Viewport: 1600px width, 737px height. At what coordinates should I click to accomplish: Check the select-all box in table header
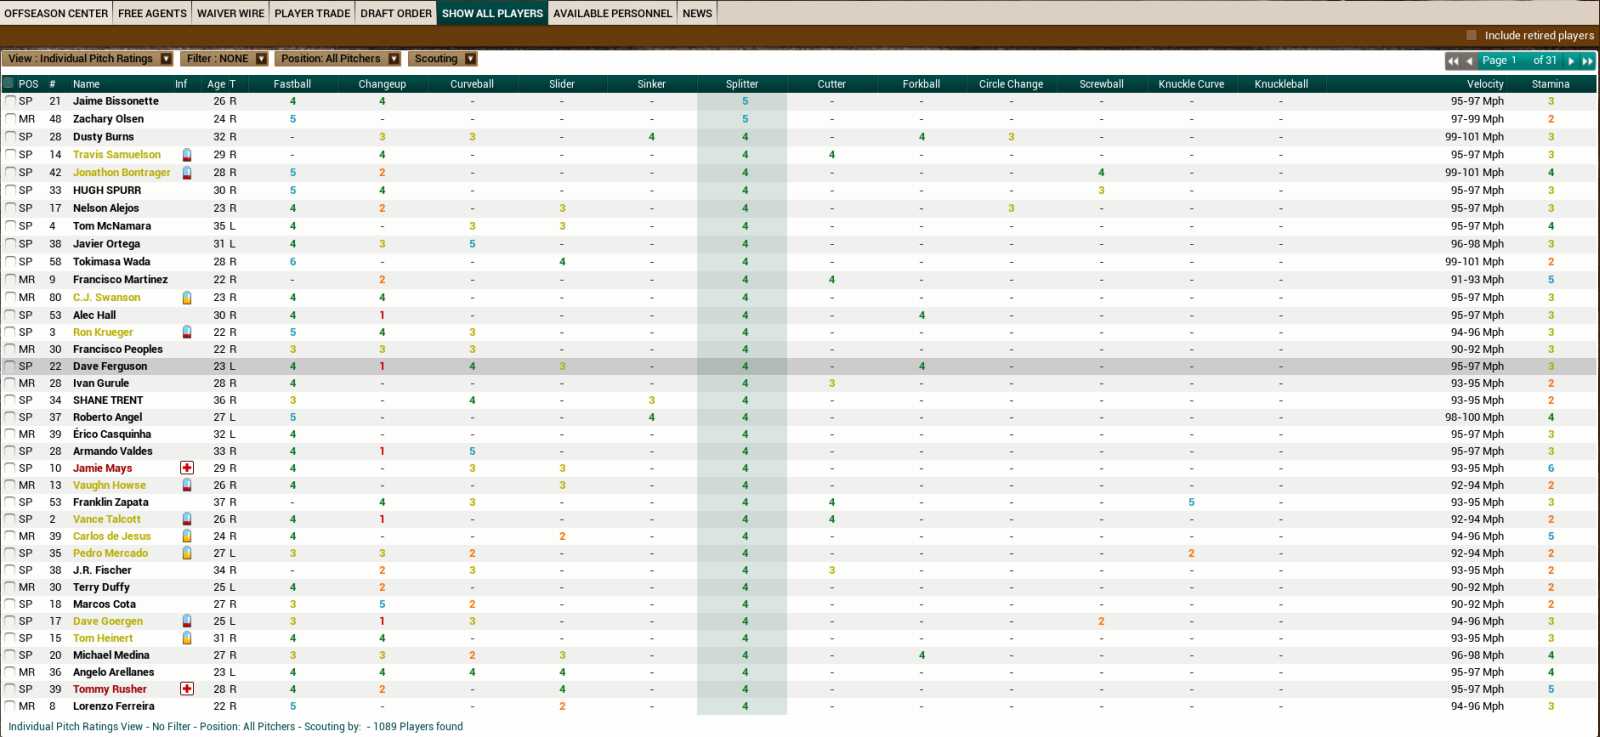9,84
